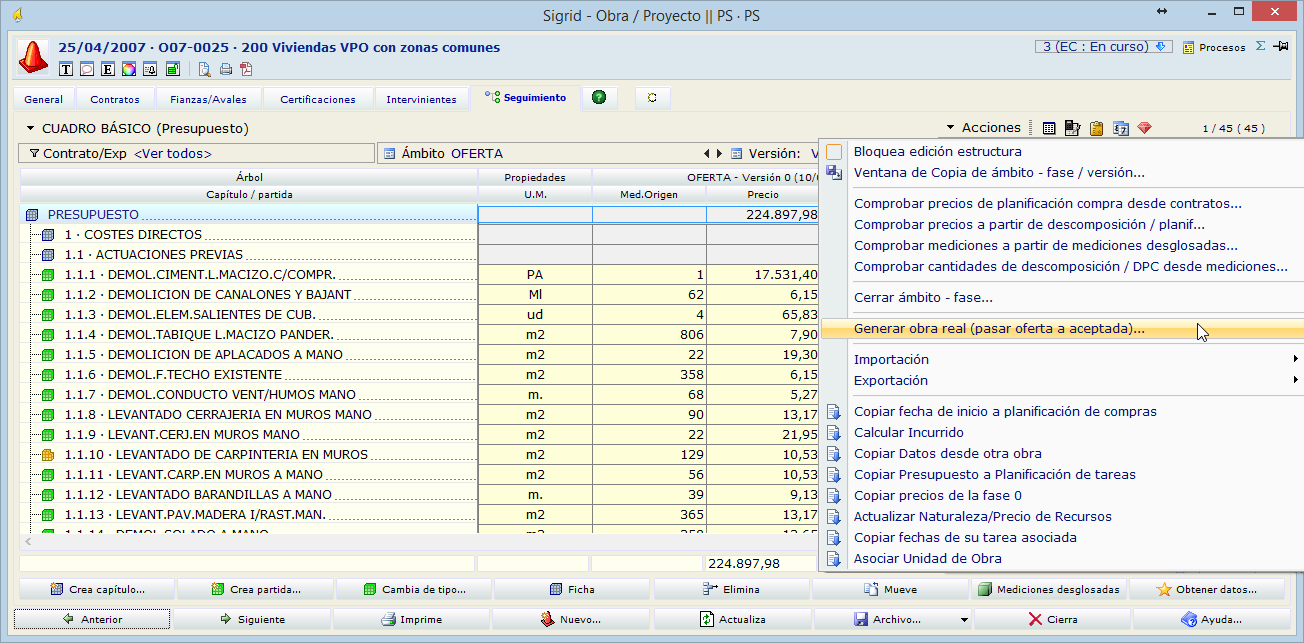Viewport: 1304px width, 643px height.
Task: Select 'Generar obra real' menu entry
Action: pos(999,329)
